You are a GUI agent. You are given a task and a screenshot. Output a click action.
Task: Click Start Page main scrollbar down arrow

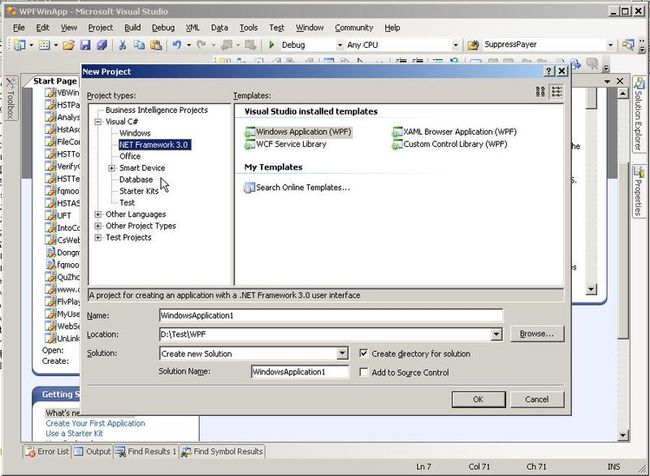point(623,435)
